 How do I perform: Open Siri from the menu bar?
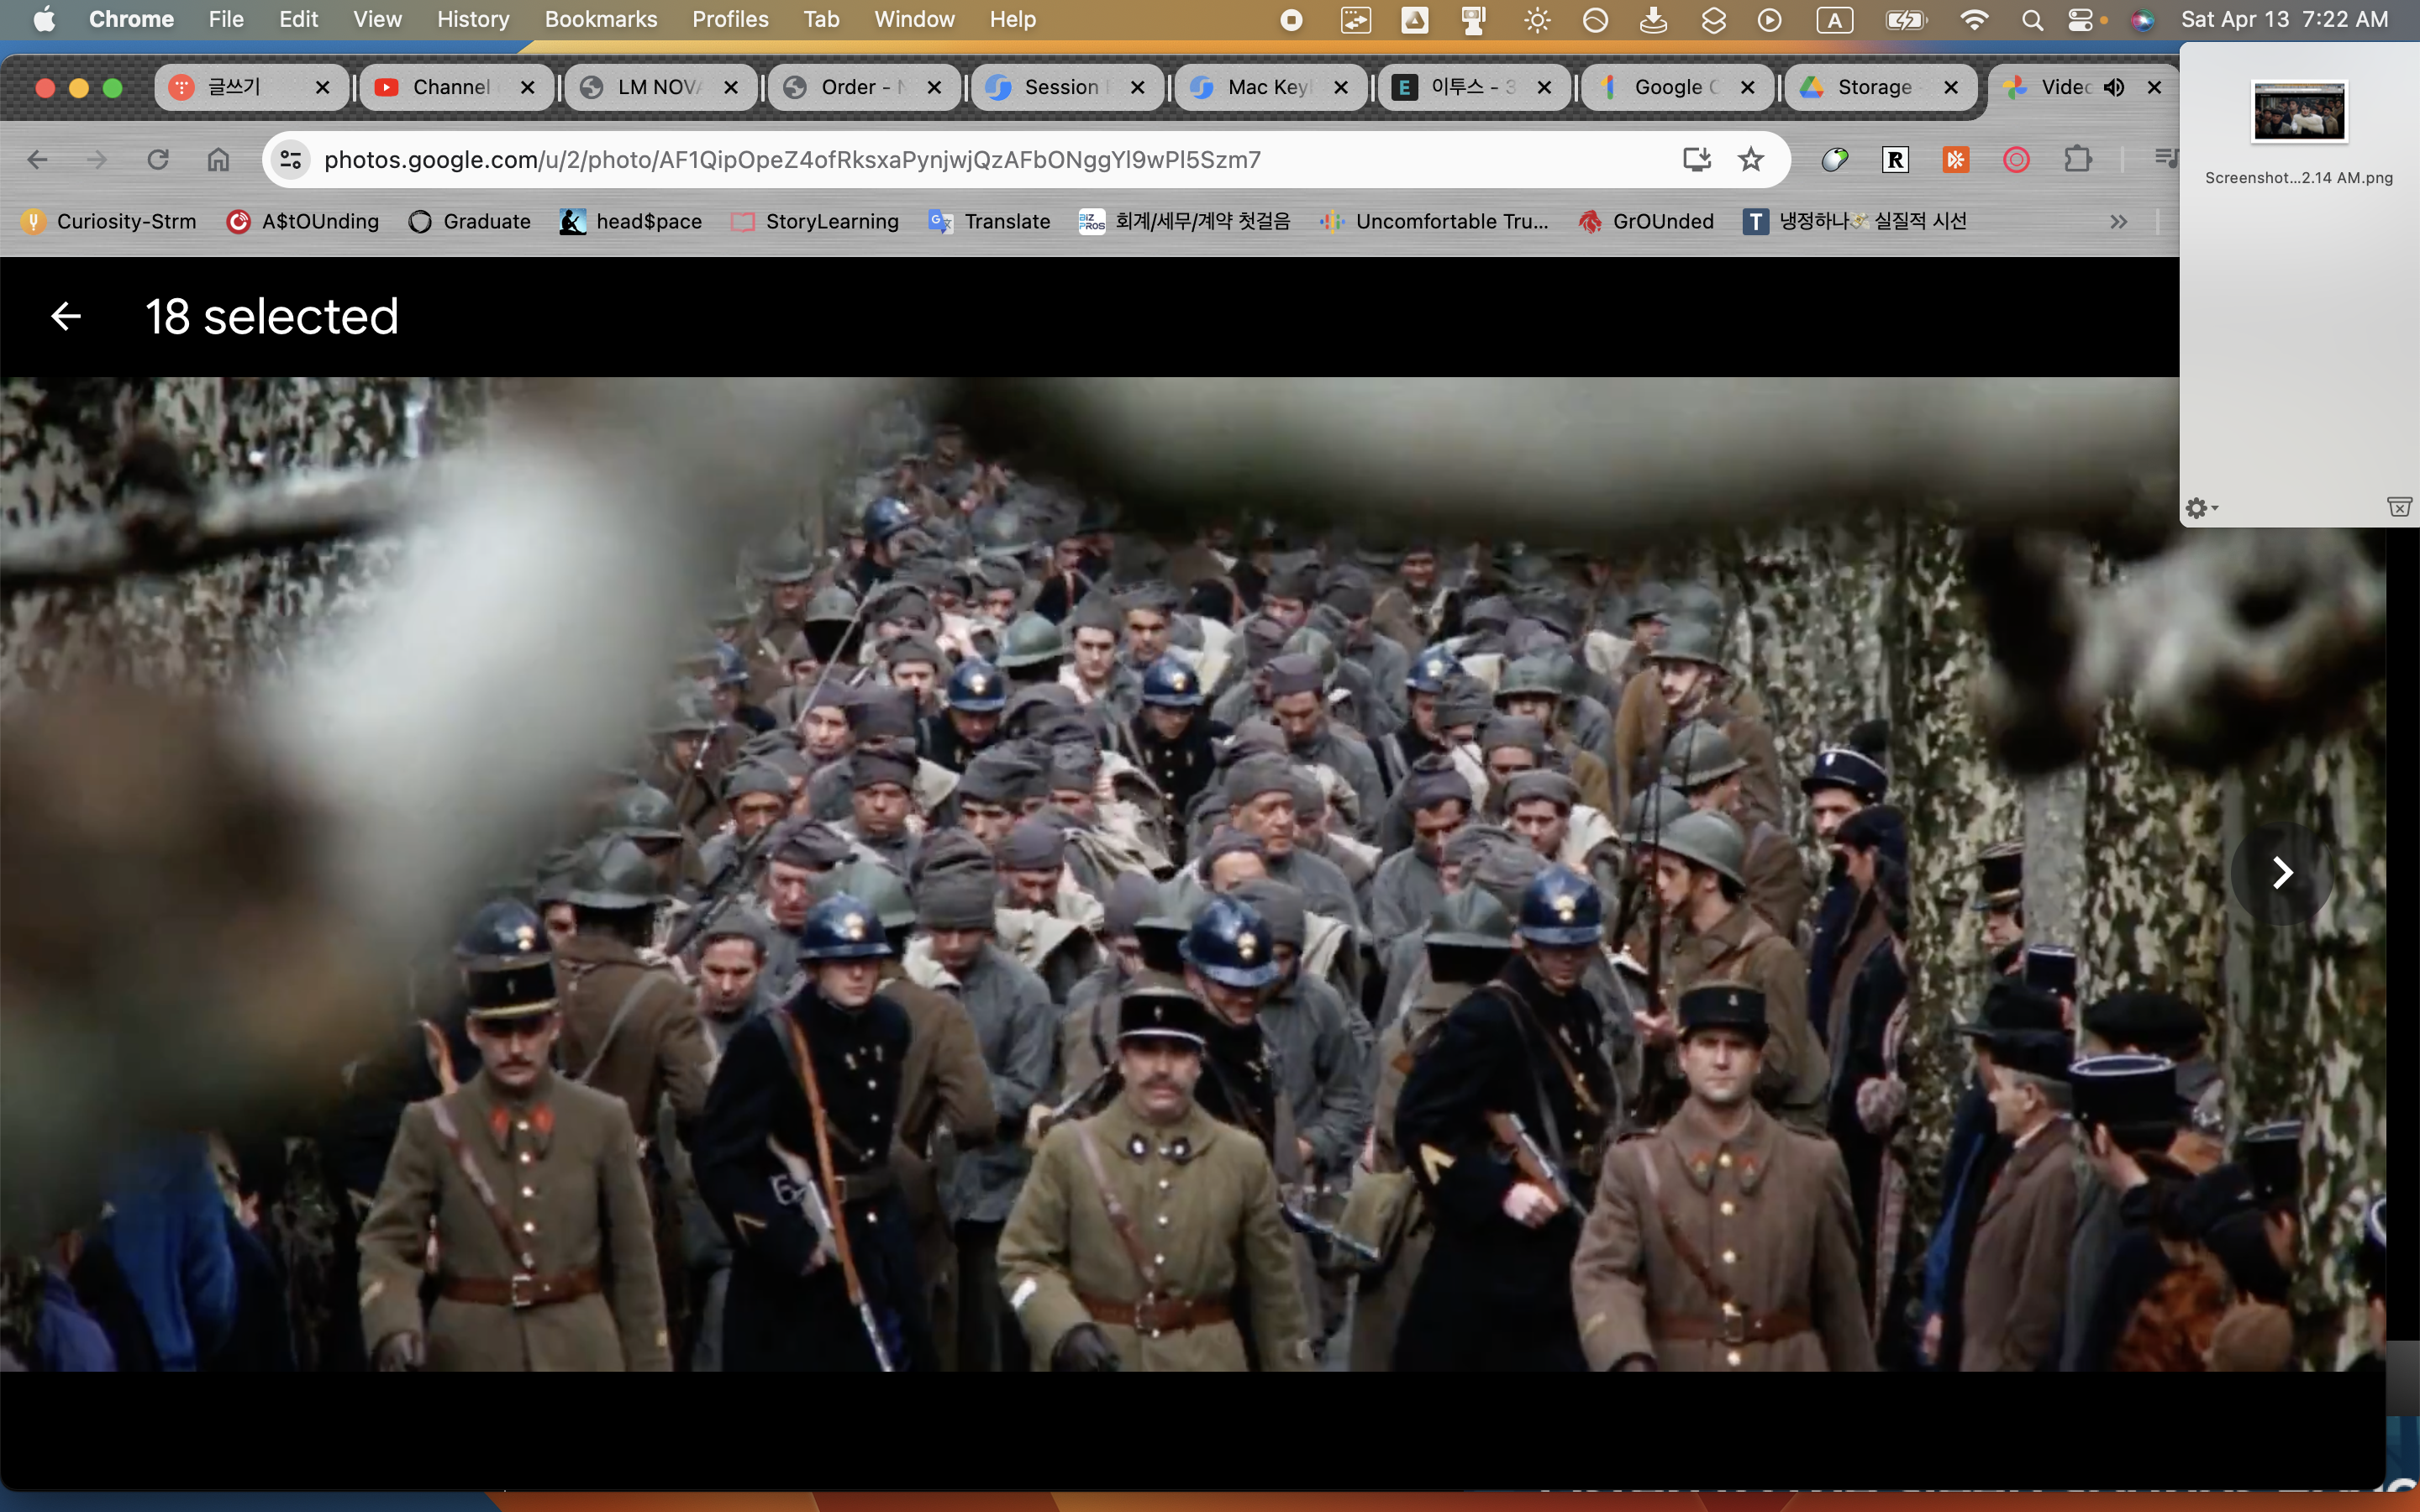(x=2142, y=20)
